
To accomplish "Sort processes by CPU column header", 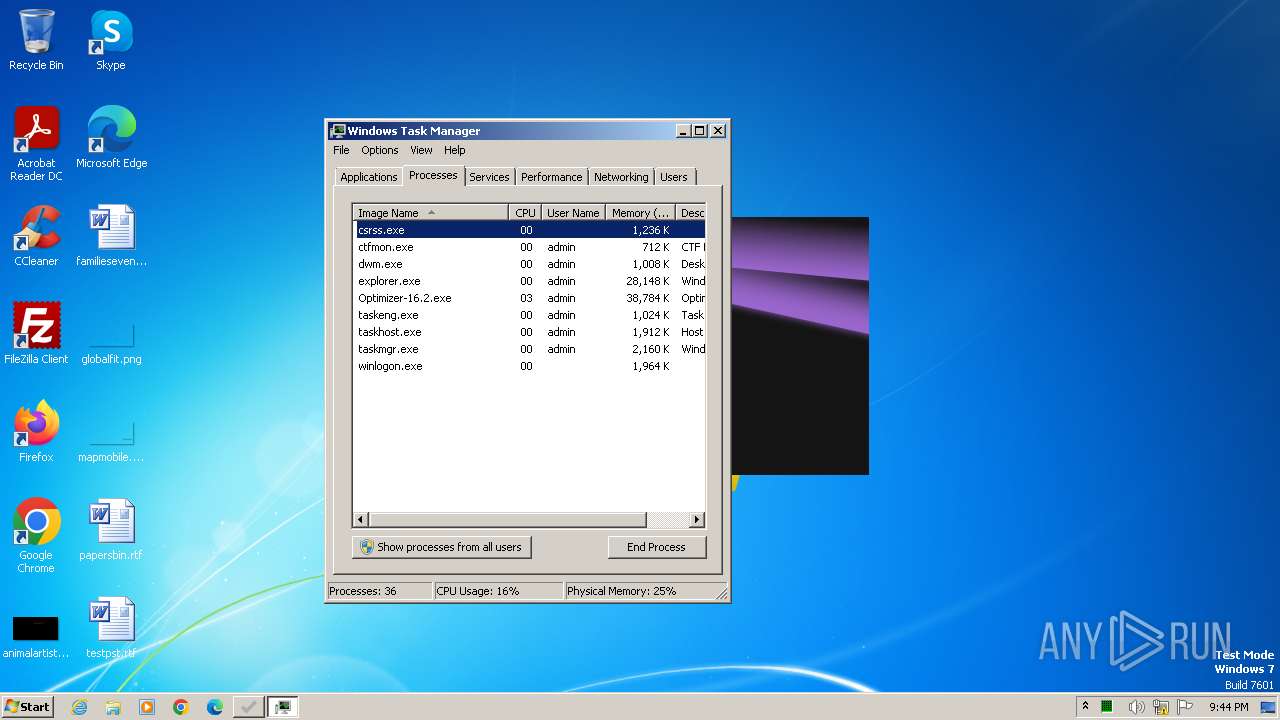I will pyautogui.click(x=525, y=213).
